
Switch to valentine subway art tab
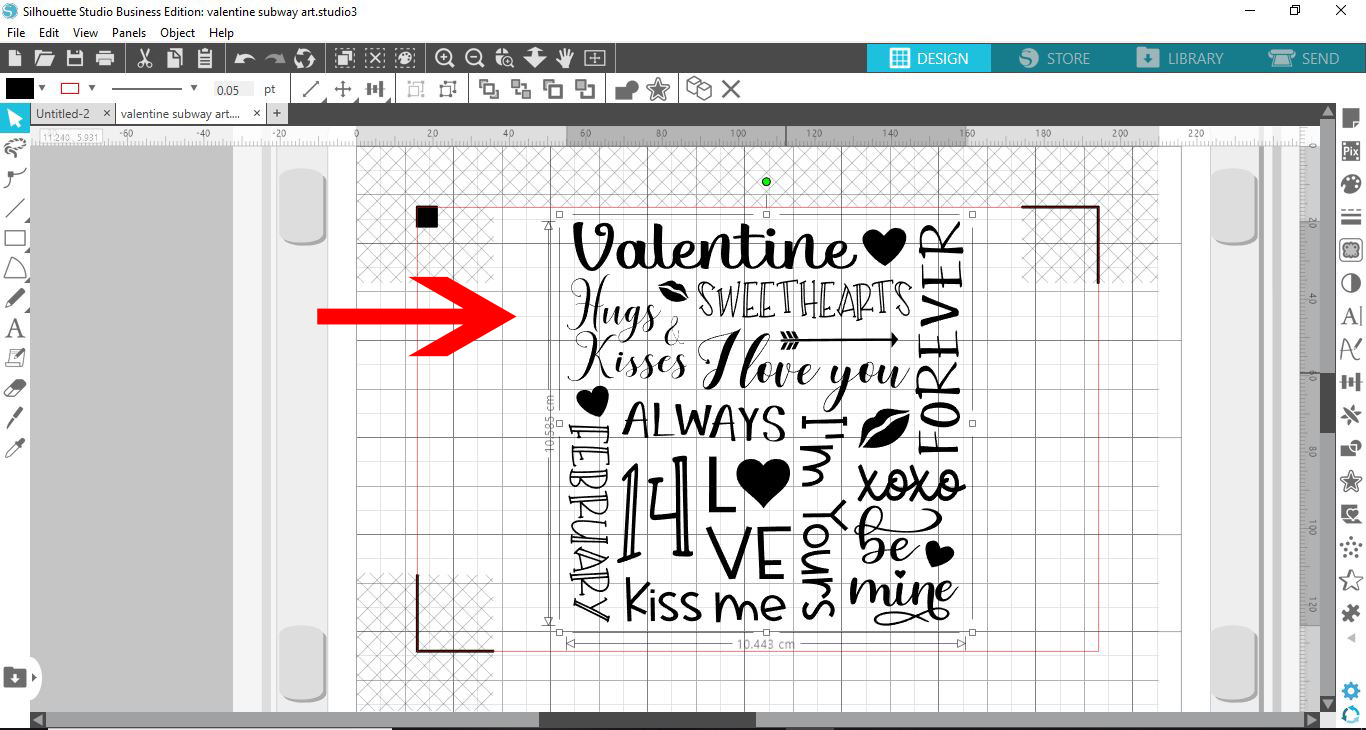click(180, 114)
